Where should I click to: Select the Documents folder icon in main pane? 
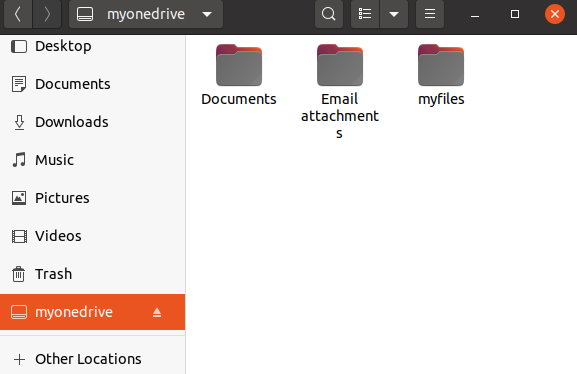(x=239, y=65)
